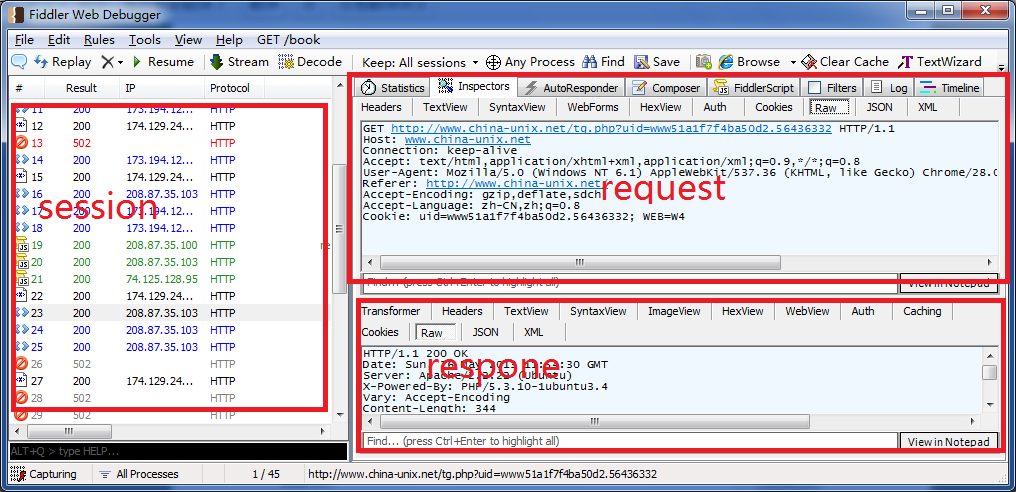Select request JSON tab

click(879, 108)
